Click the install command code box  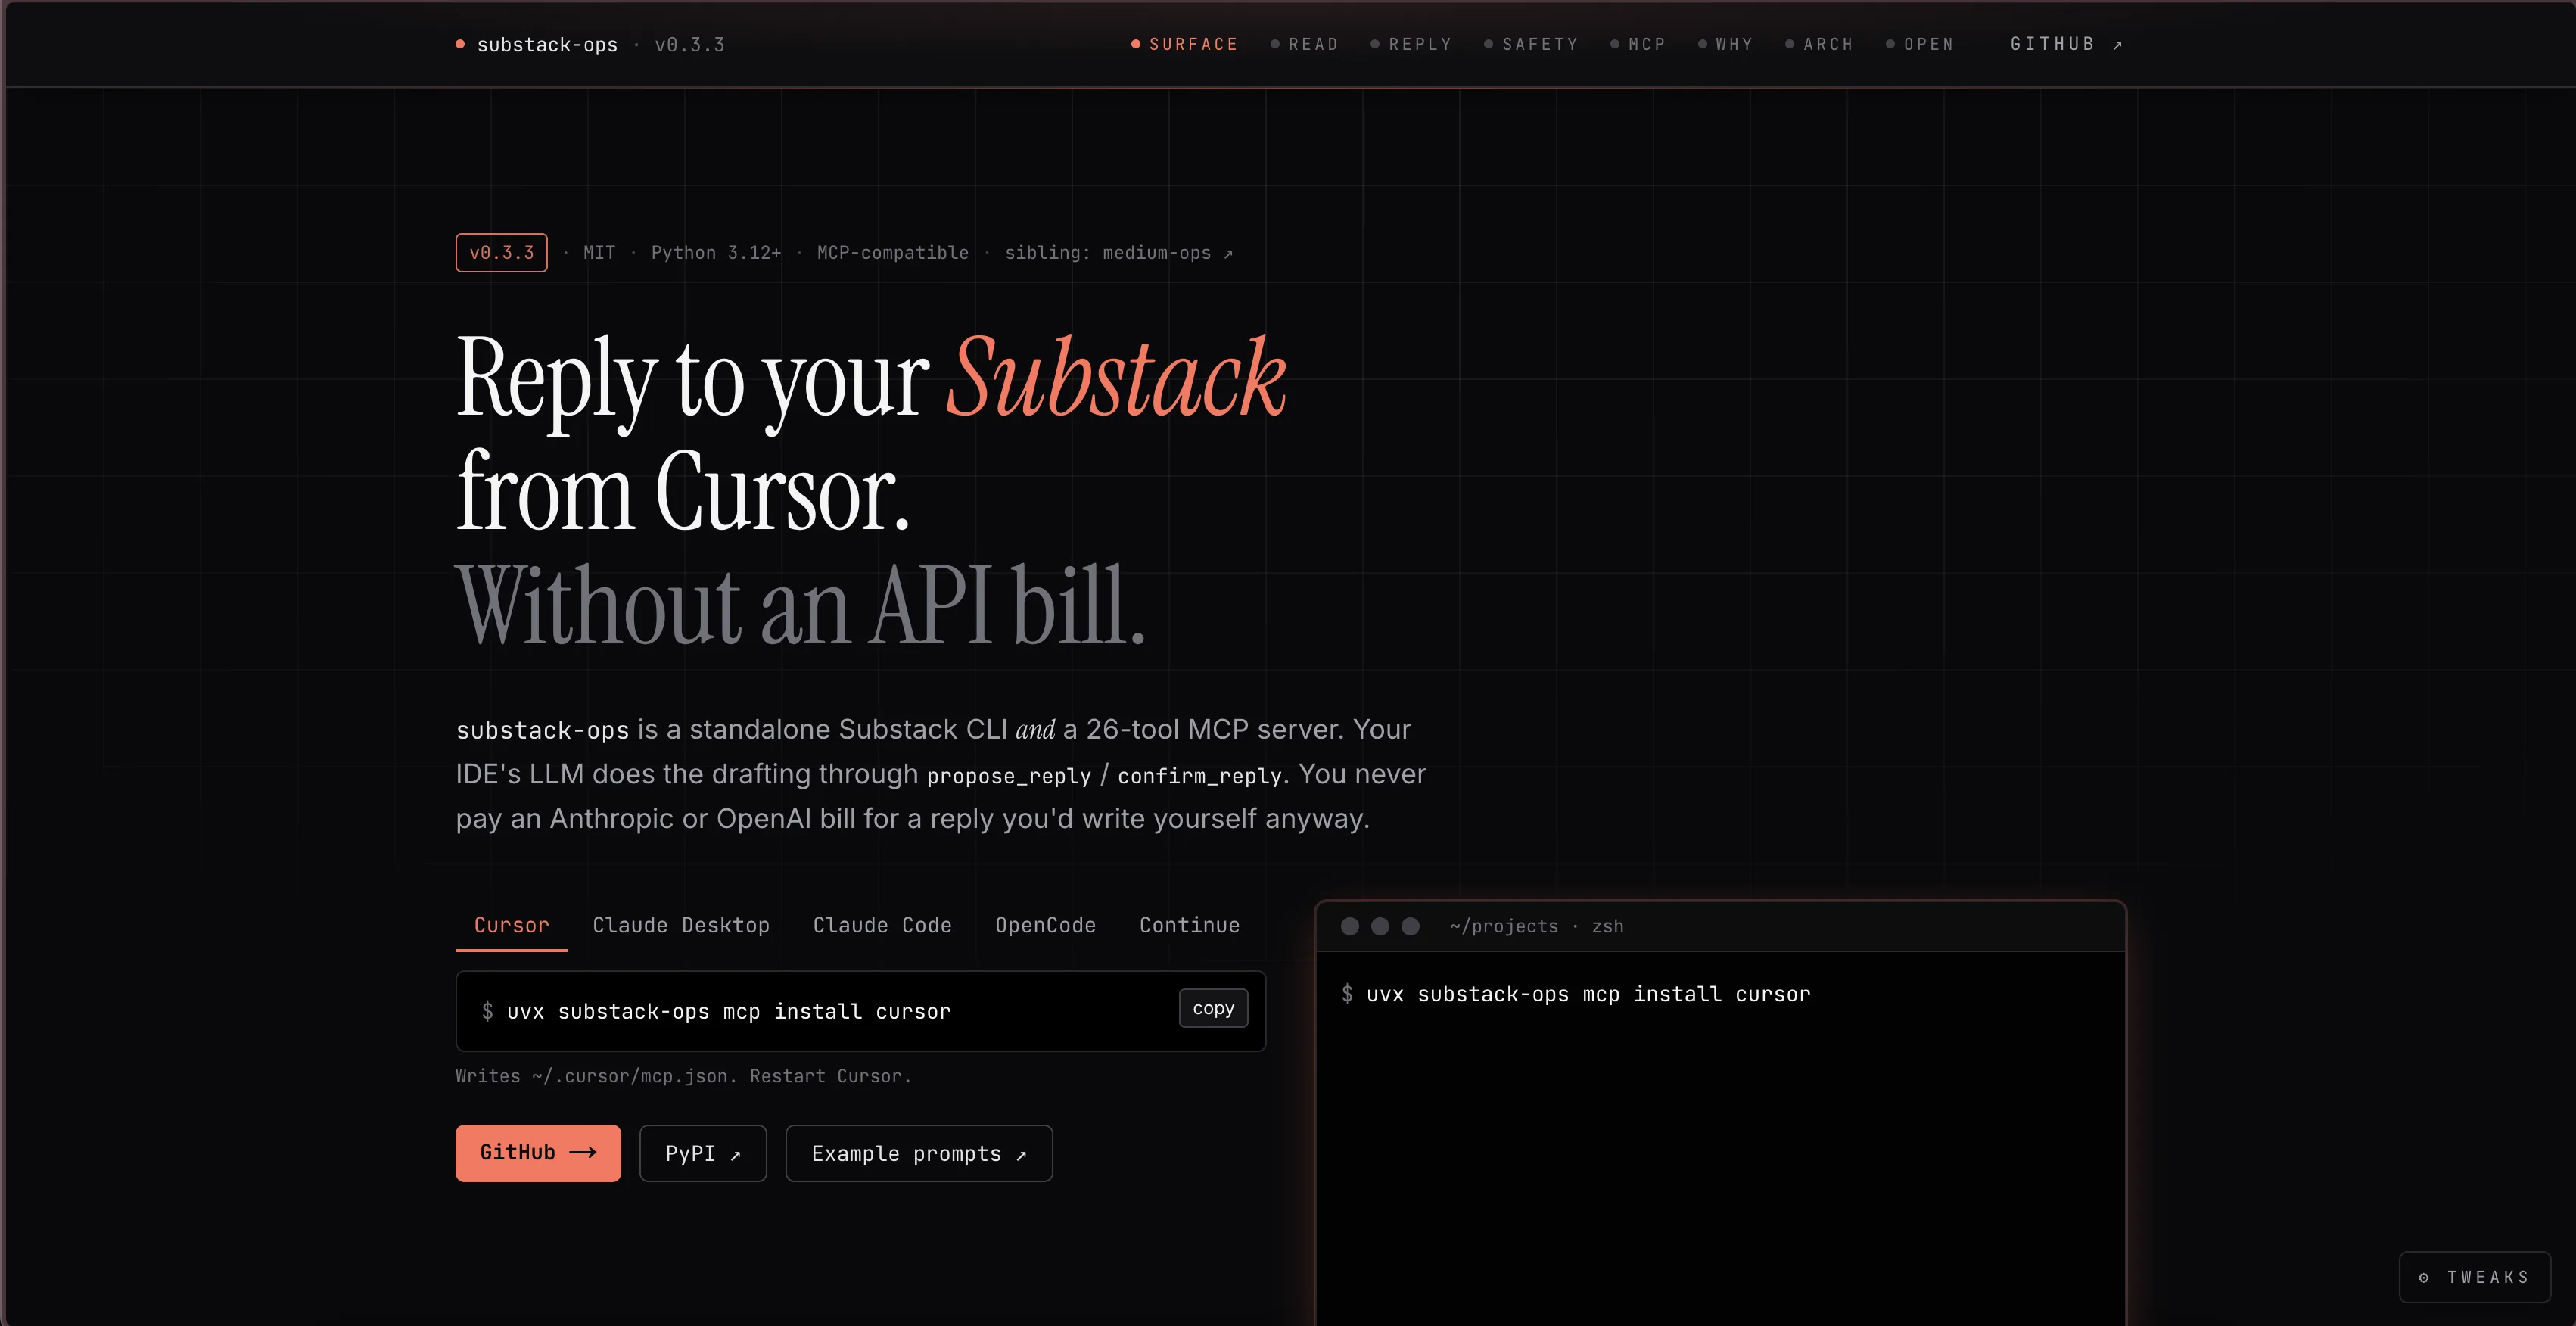860,1011
